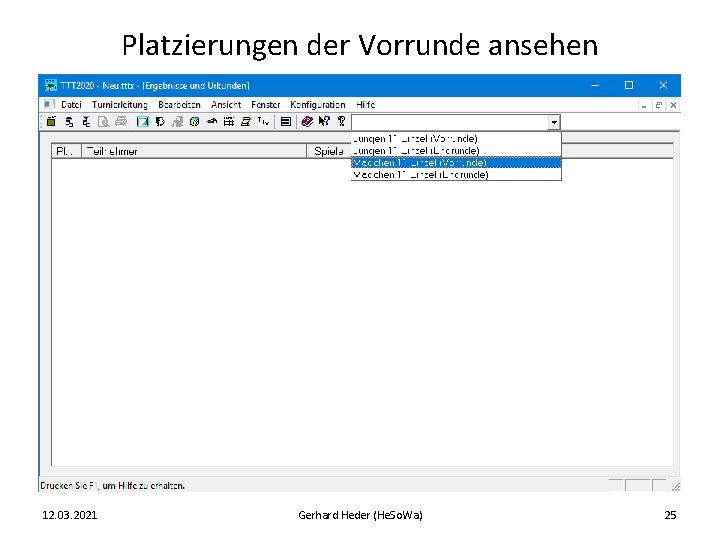
Task: Click the document icon left of Datei
Action: pos(50,104)
